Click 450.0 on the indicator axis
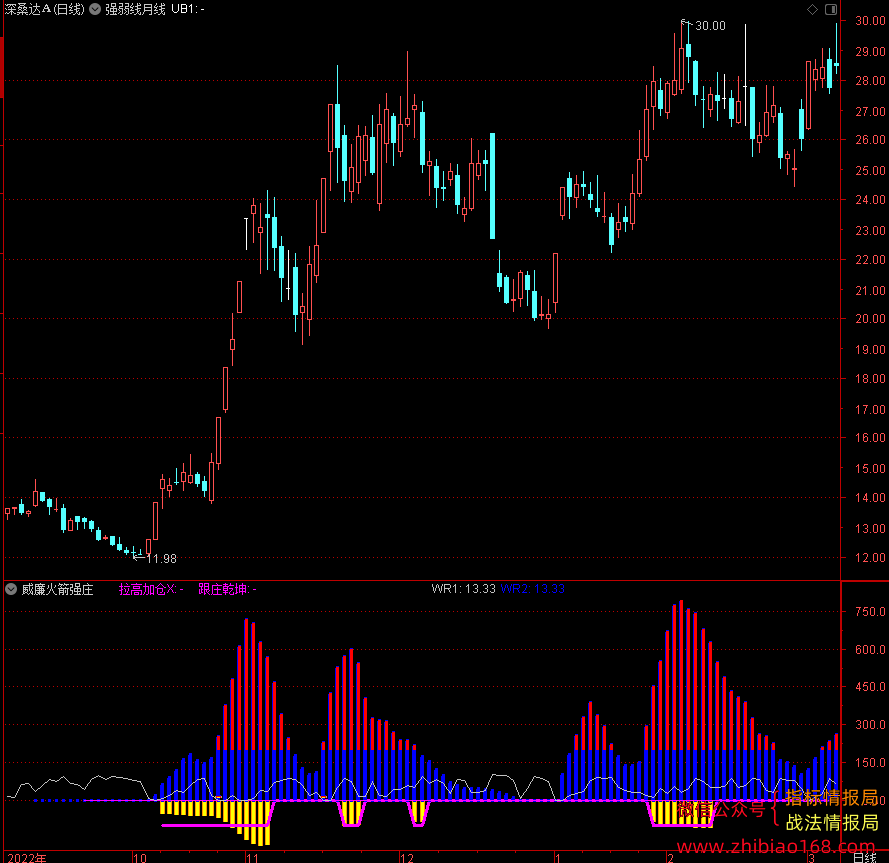Image resolution: width=889 pixels, height=863 pixels. (x=870, y=687)
